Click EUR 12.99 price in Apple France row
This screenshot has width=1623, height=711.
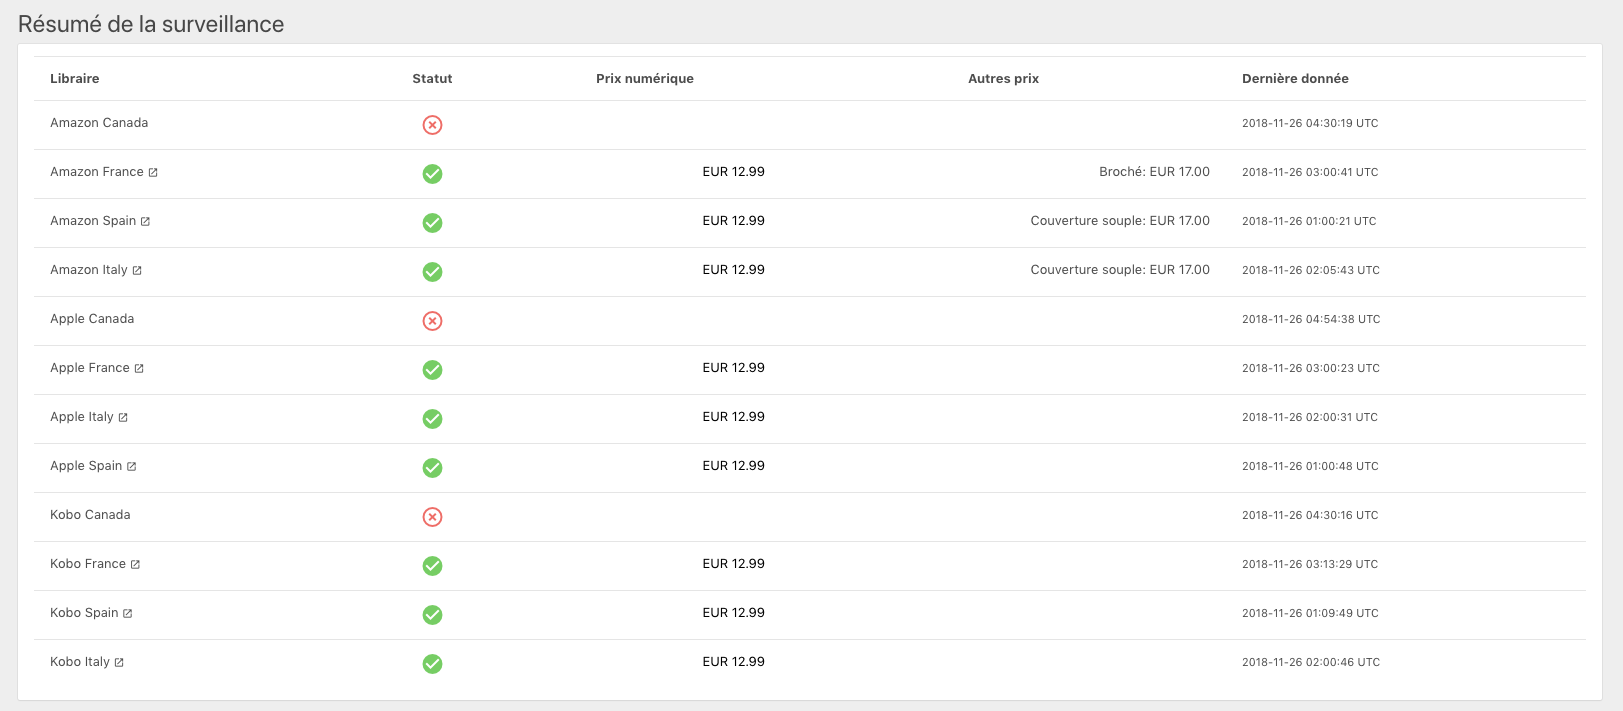click(733, 368)
